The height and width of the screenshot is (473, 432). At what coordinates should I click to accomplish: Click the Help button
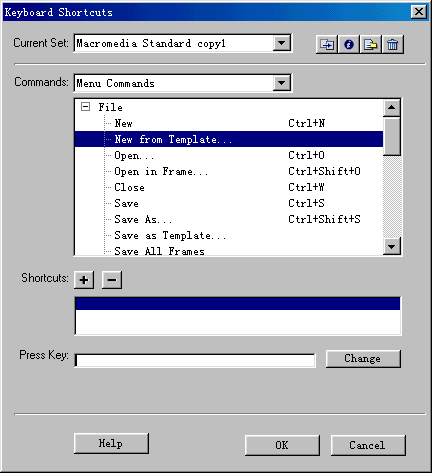[x=111, y=443]
